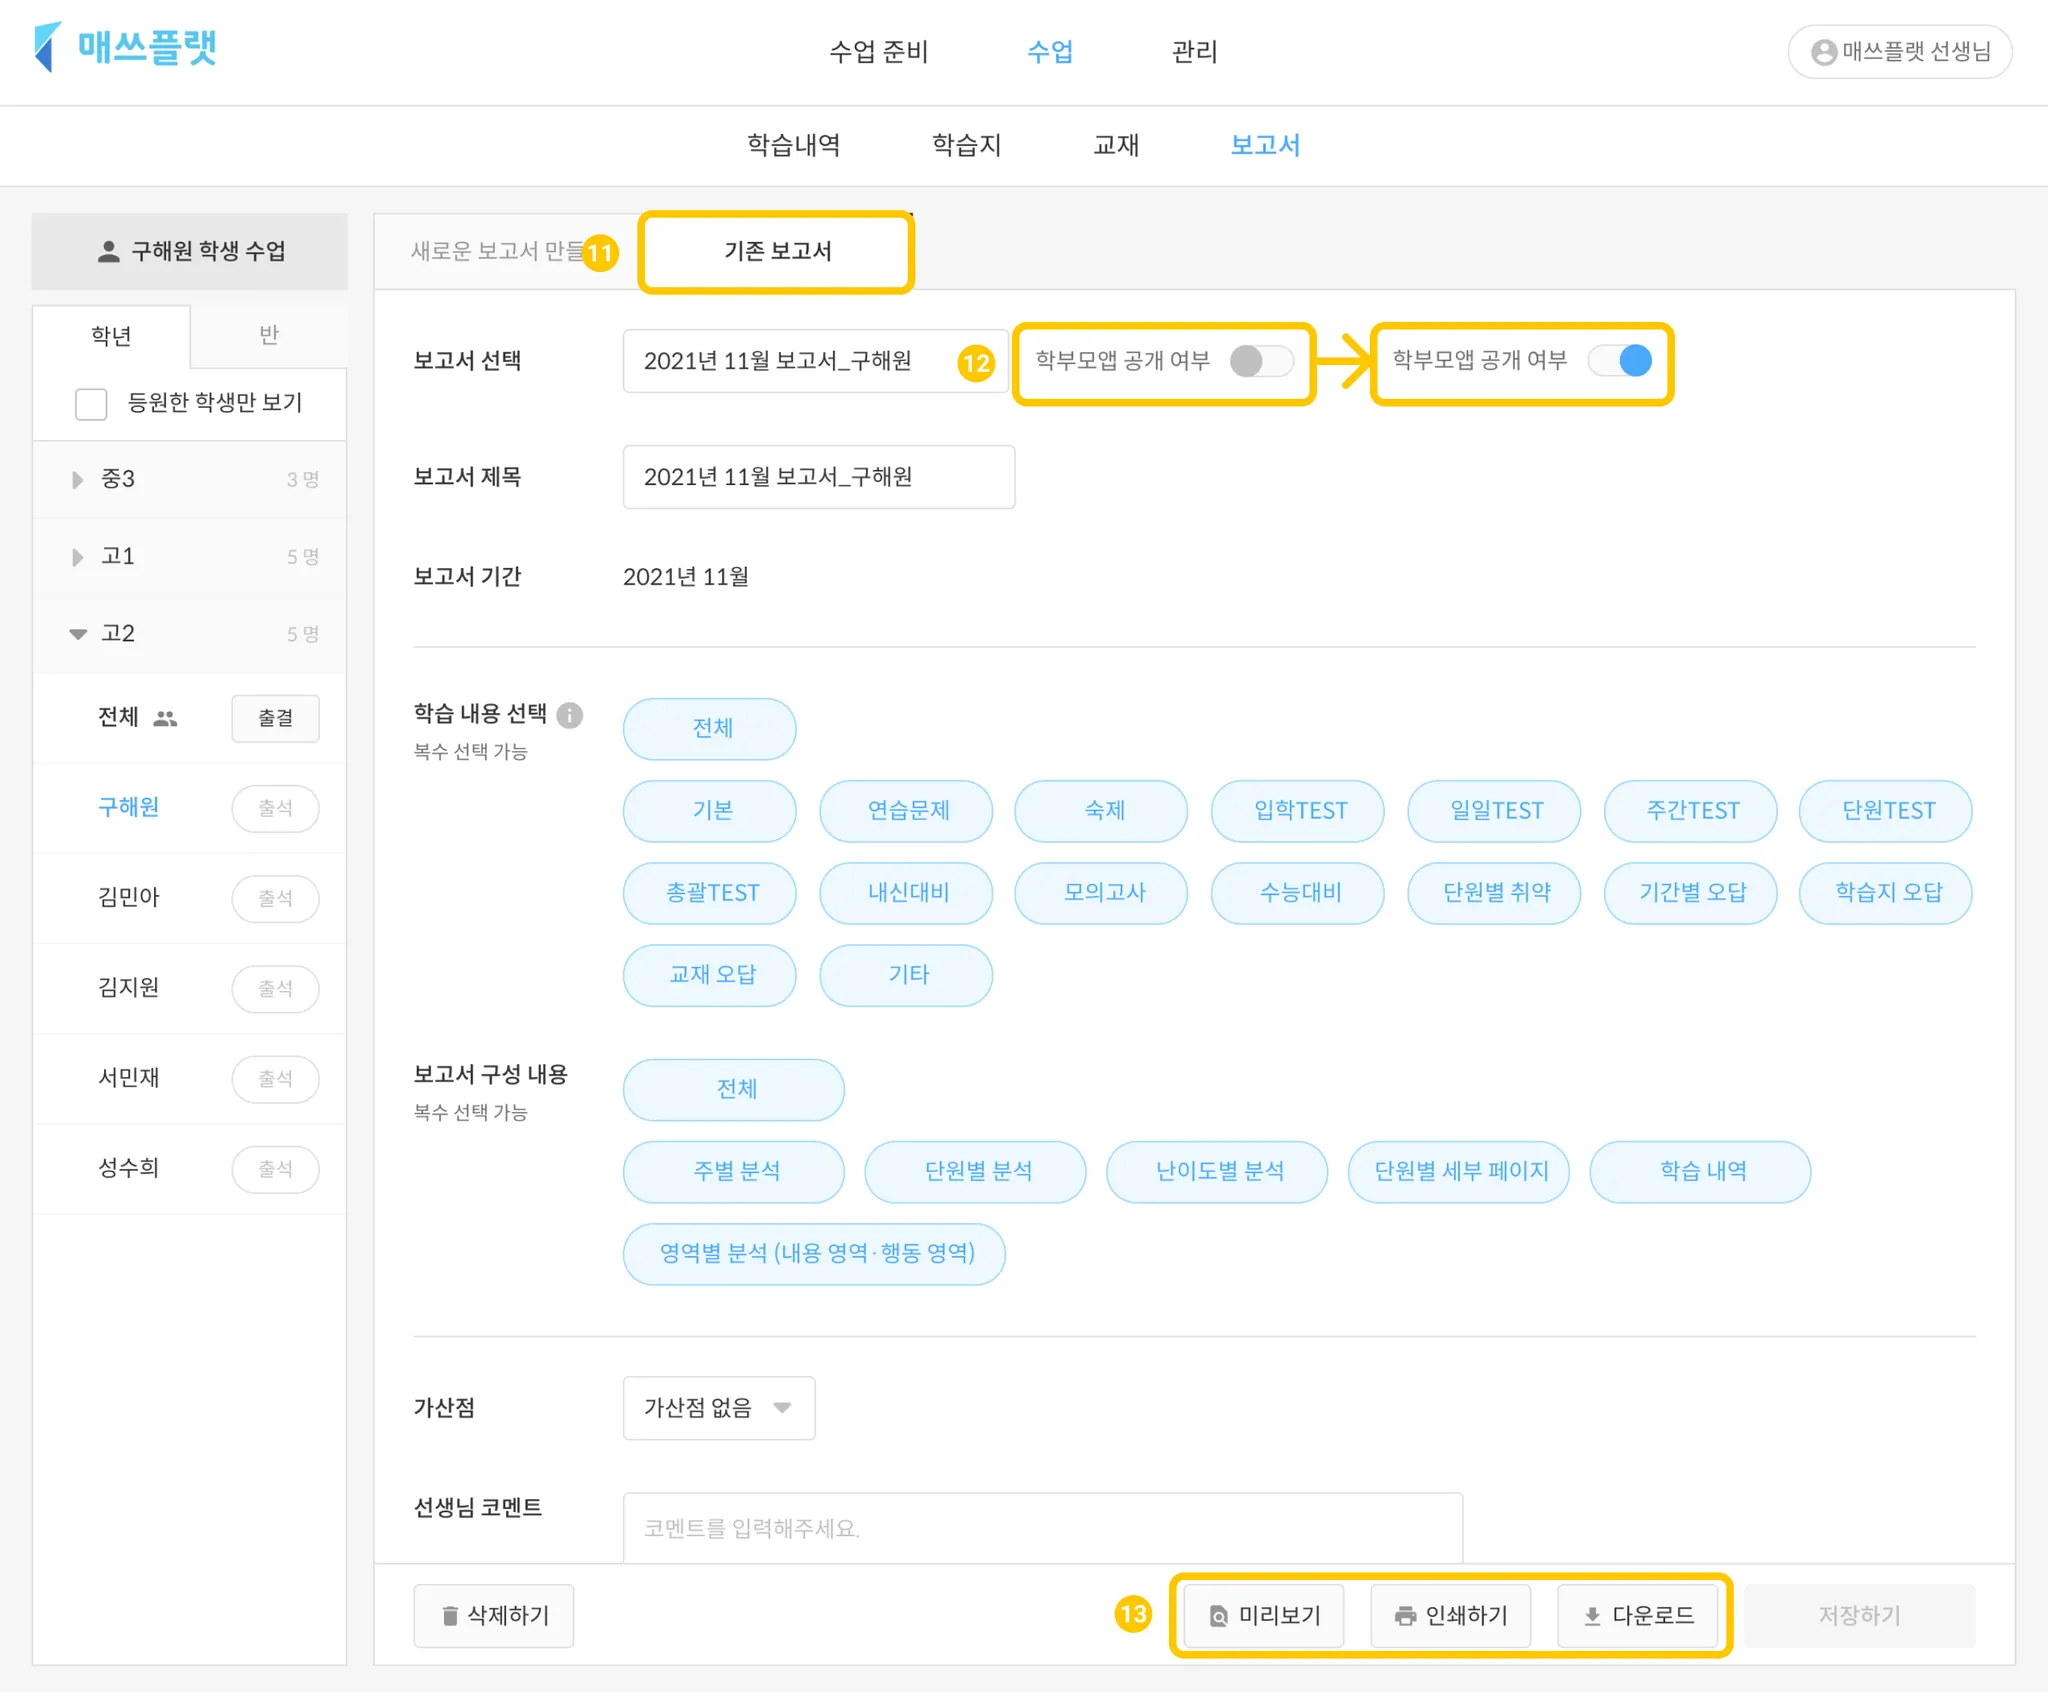
Task: Click the 매쓰플랫 logo icon
Action: click(47, 47)
